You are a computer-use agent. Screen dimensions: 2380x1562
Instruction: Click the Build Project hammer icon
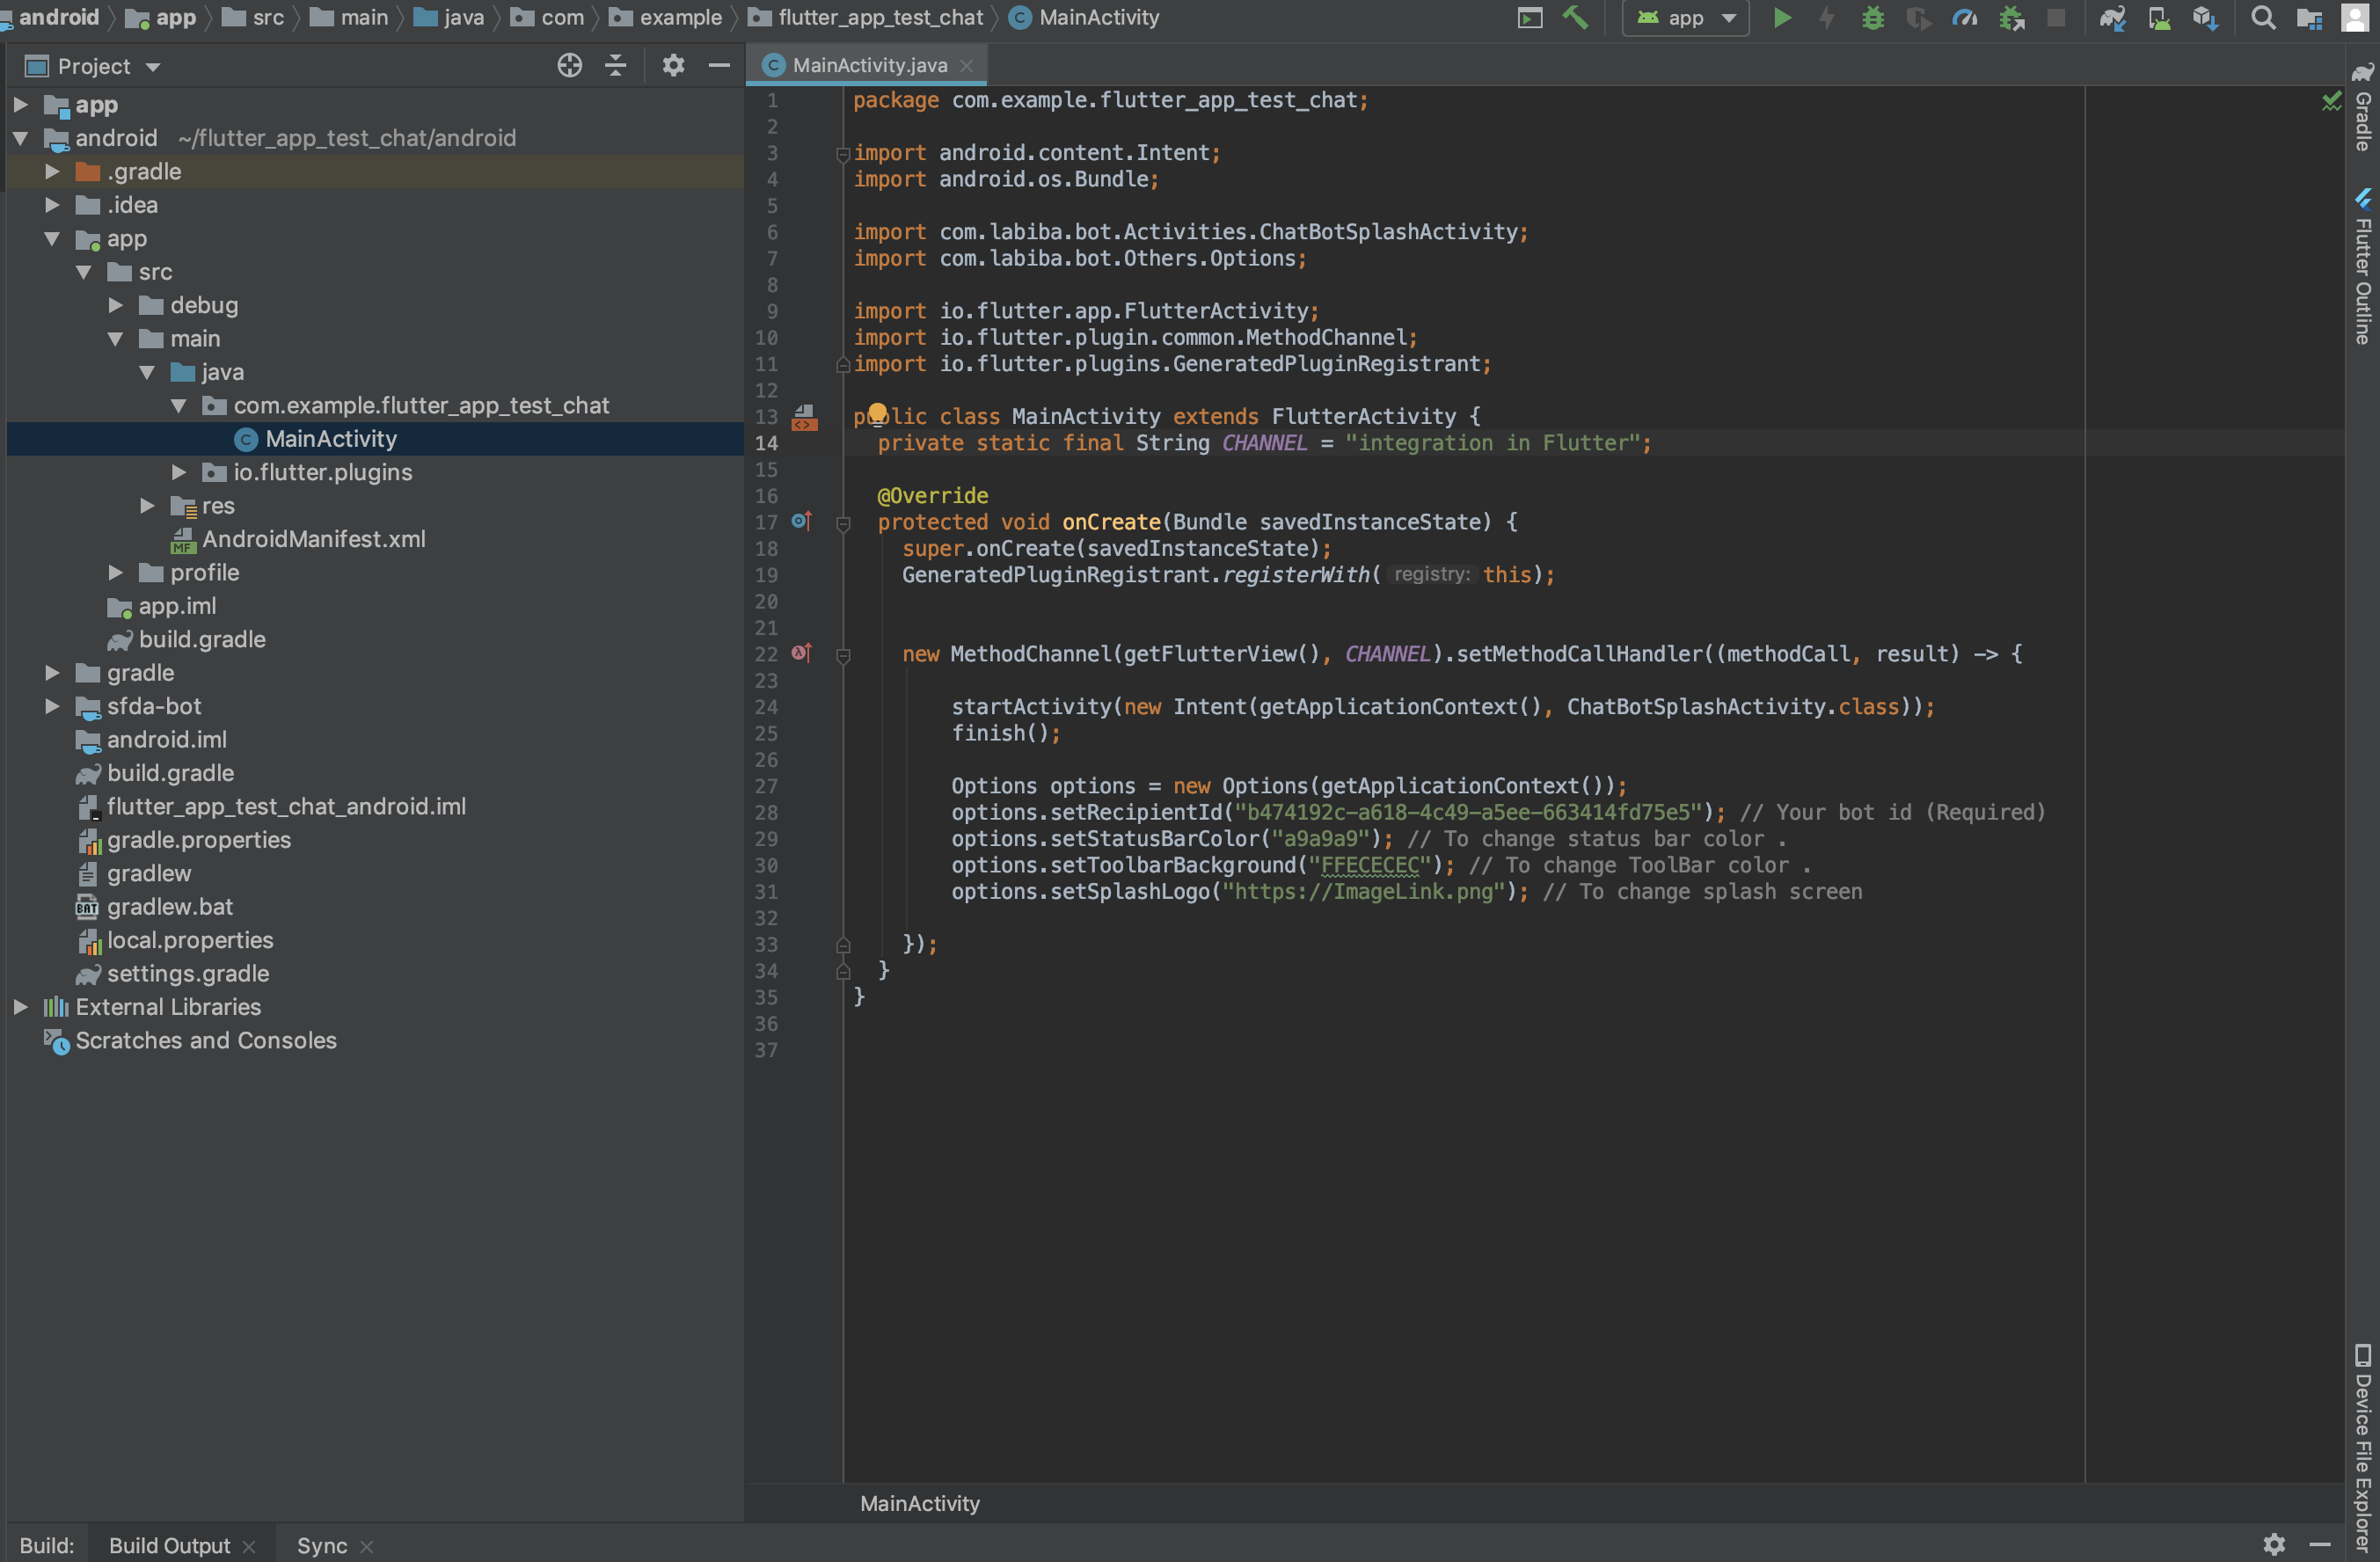click(1580, 18)
